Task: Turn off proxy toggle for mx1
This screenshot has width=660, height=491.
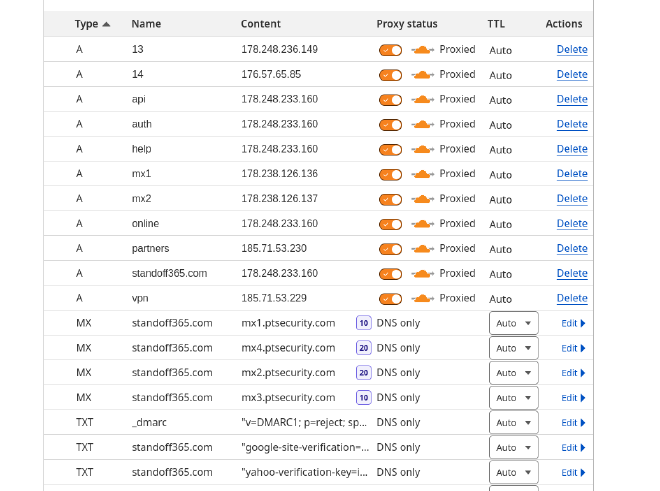Action: click(x=390, y=174)
